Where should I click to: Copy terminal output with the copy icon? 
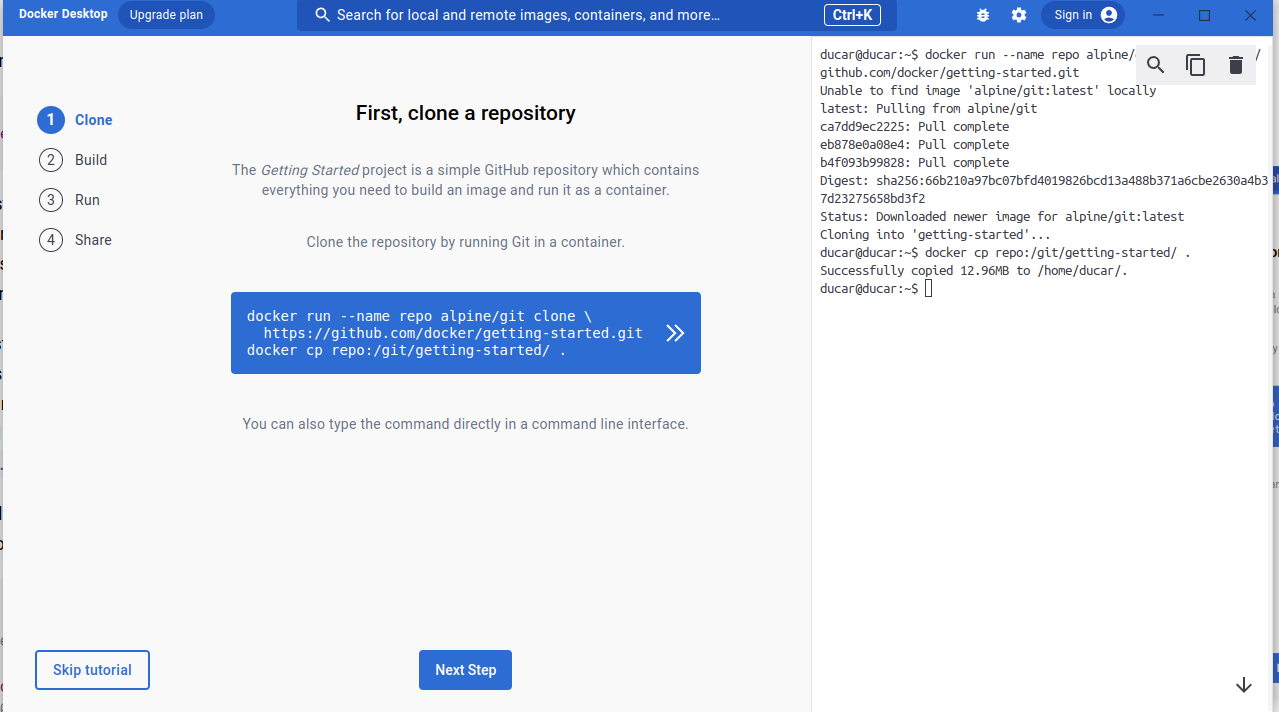1196,65
